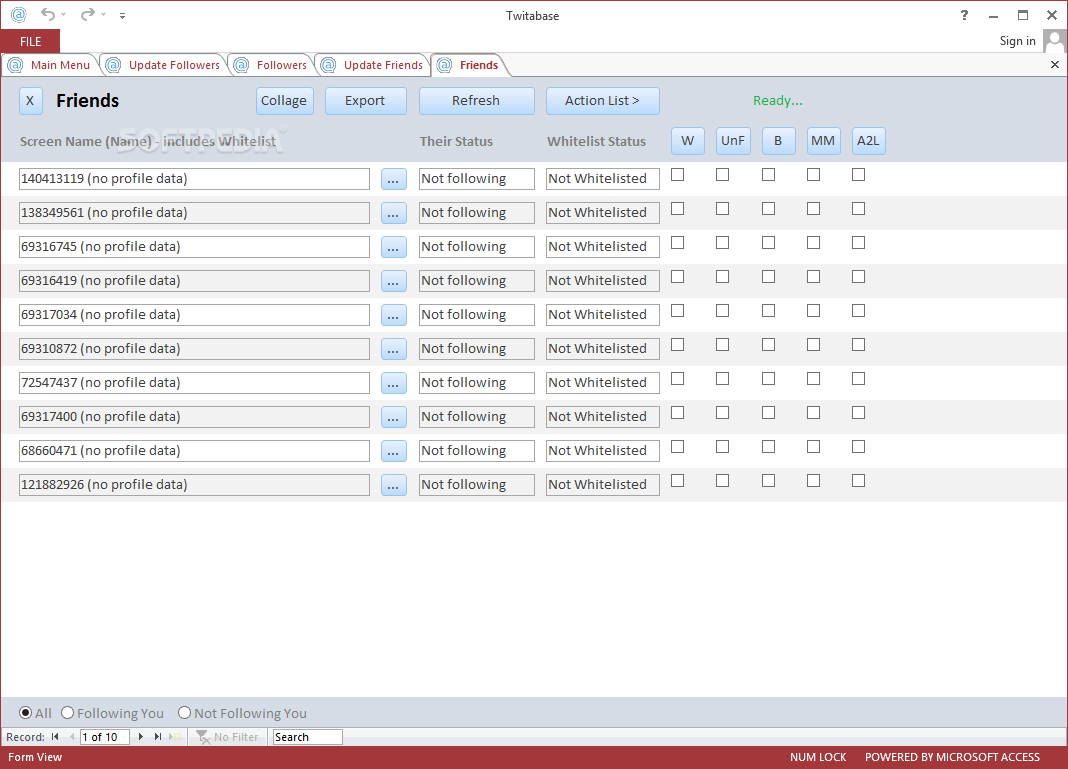The height and width of the screenshot is (769, 1068).
Task: Click the user account avatar icon
Action: coord(1054,41)
